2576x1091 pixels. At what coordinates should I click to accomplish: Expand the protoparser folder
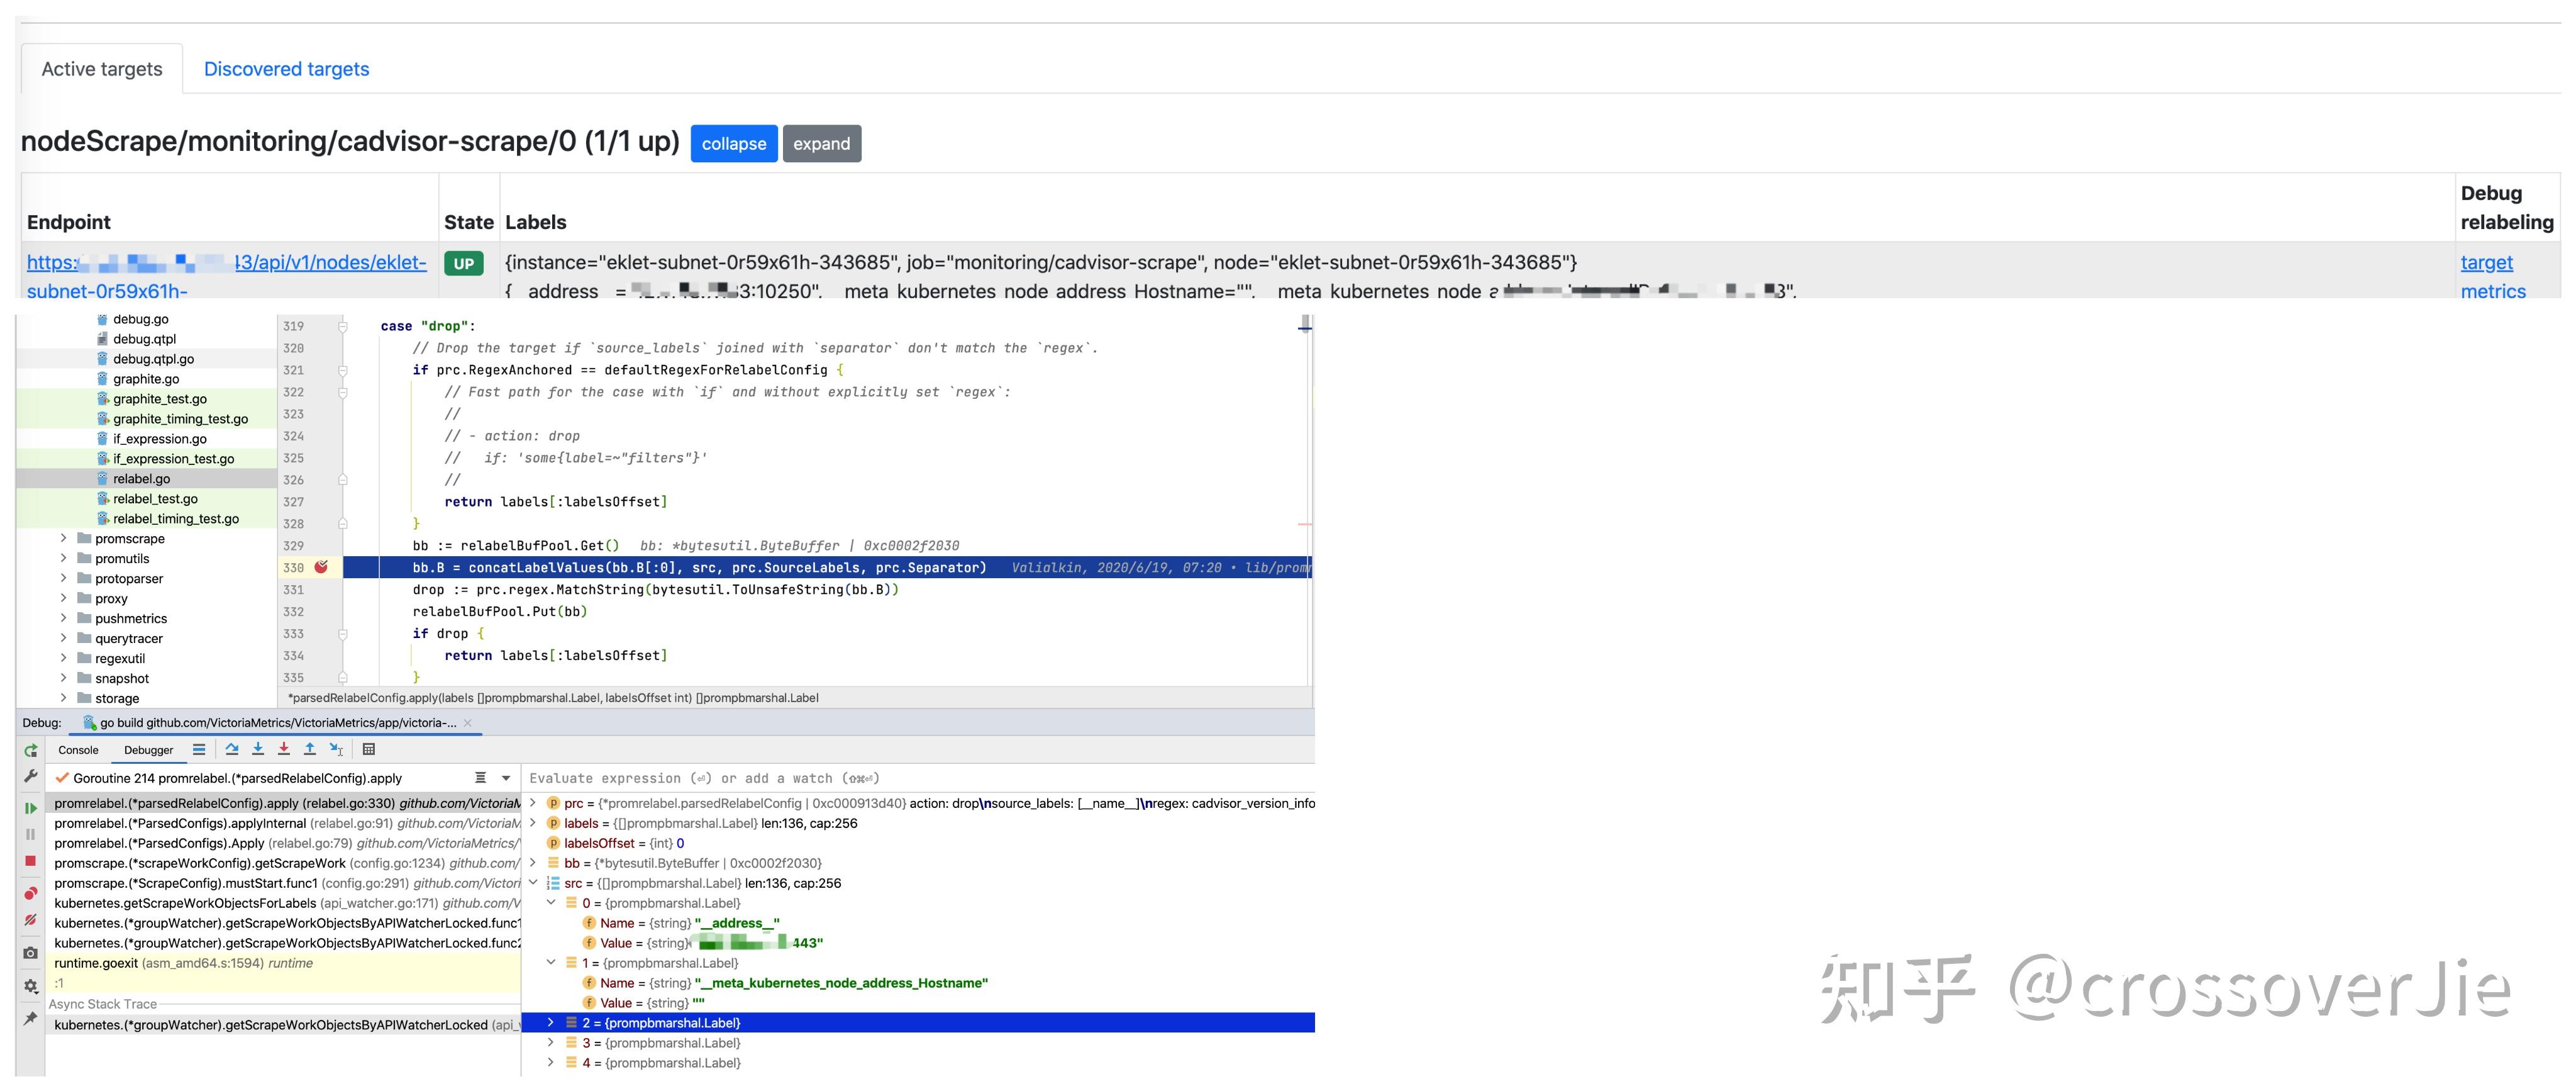64,578
